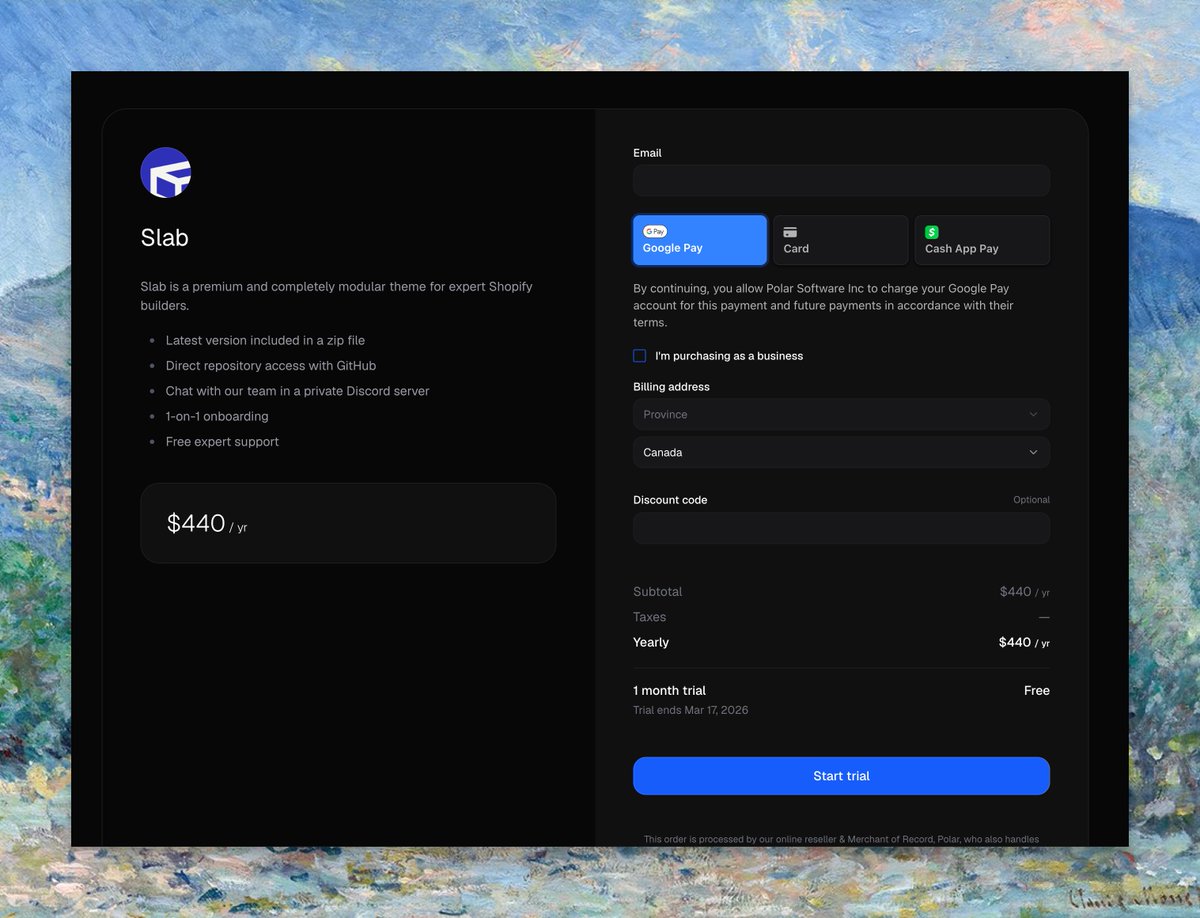The image size is (1200, 918).
Task: Click the Slab logo icon
Action: [x=166, y=172]
